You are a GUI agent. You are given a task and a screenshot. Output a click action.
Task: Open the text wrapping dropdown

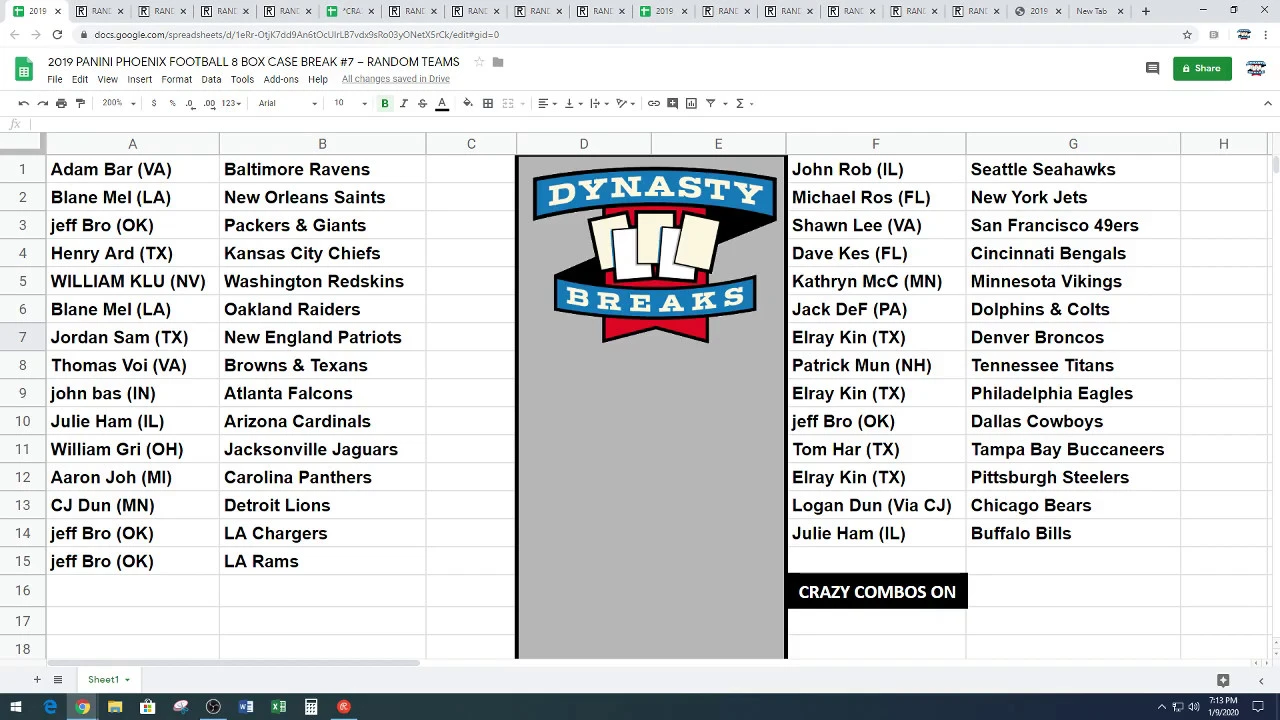click(x=598, y=103)
